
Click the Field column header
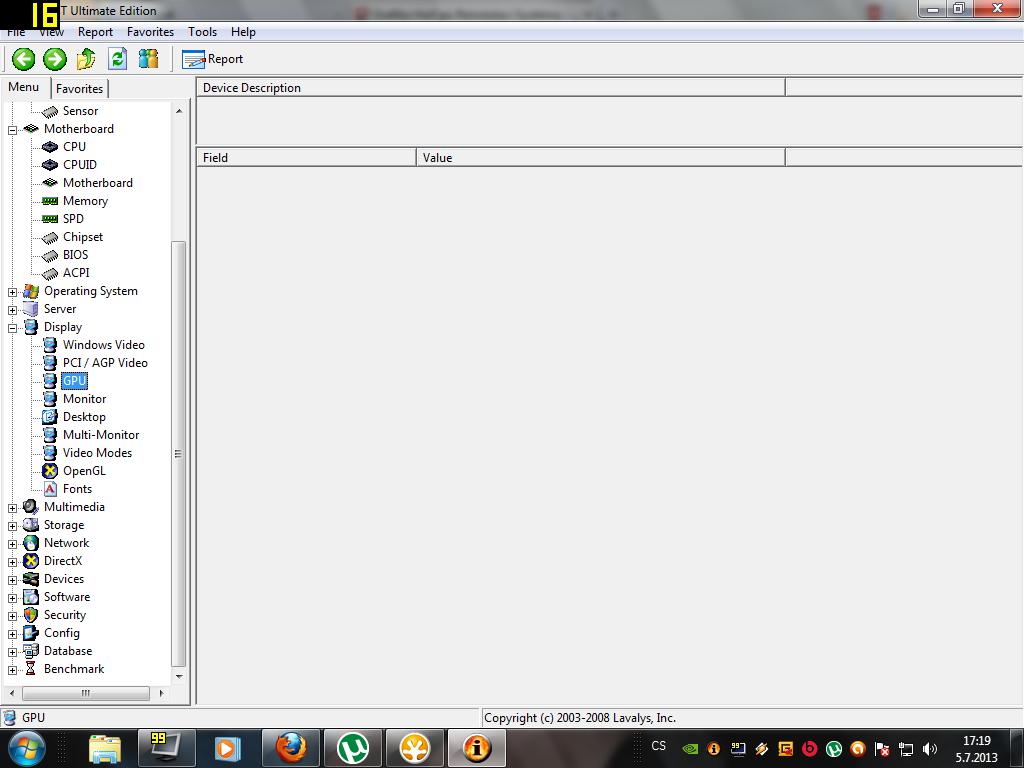[x=306, y=157]
